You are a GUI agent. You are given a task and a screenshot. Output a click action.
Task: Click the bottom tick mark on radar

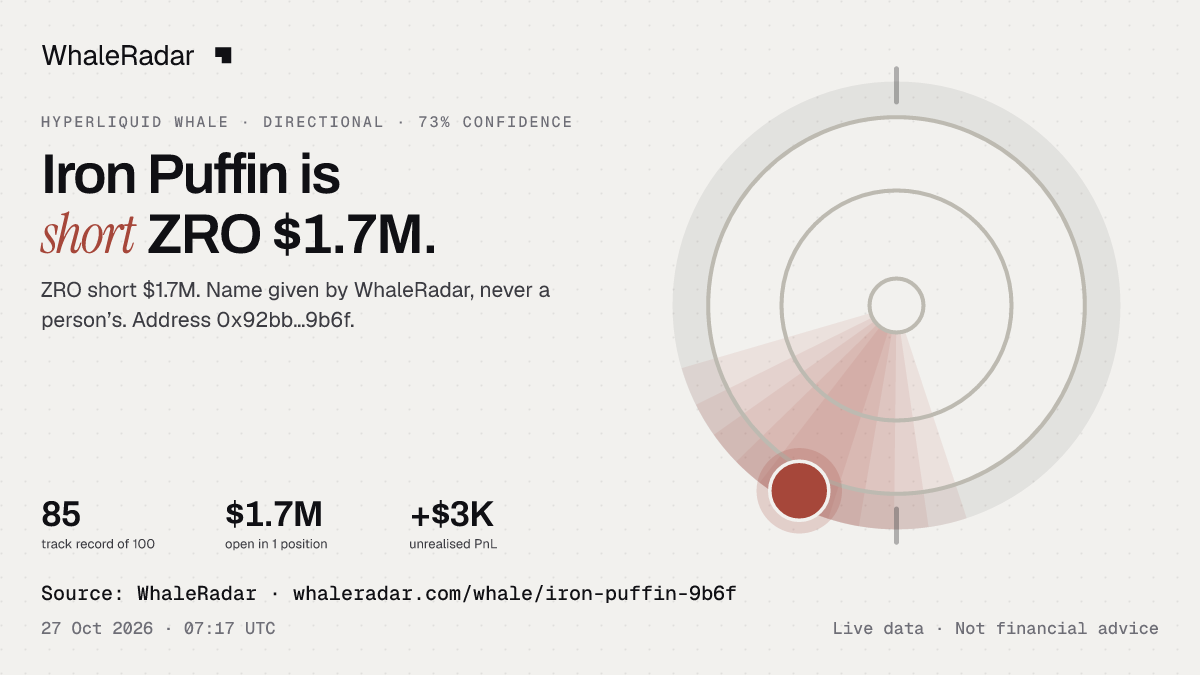point(896,525)
